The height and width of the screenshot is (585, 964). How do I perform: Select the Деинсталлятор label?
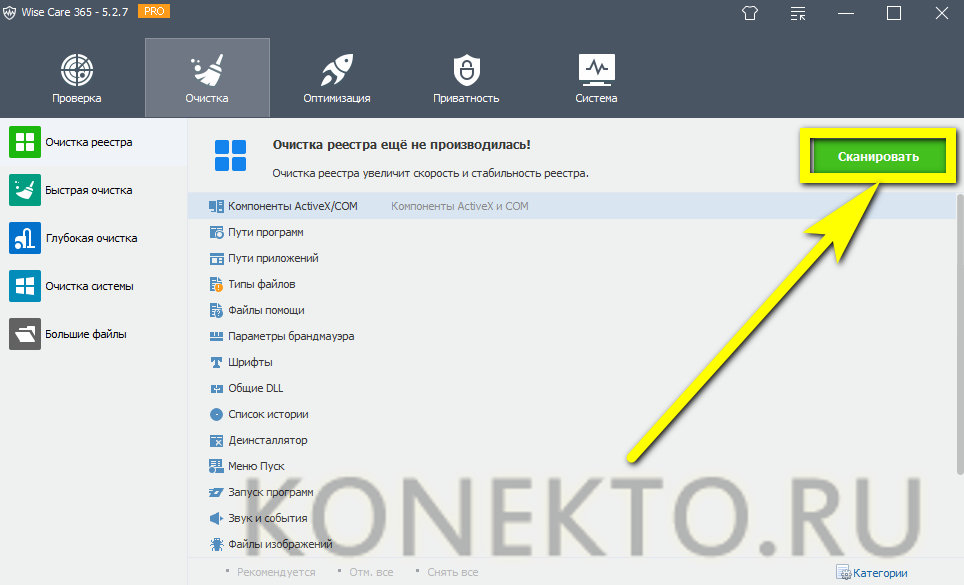coord(267,440)
